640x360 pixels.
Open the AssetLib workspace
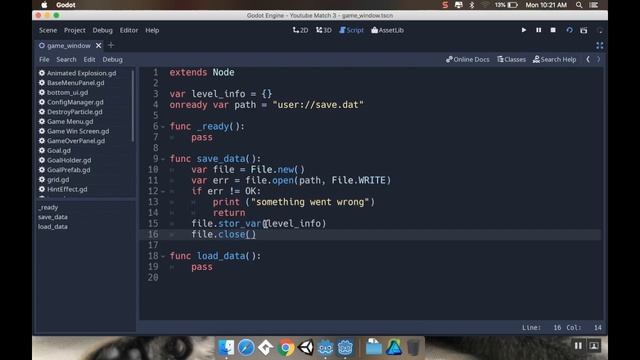(x=387, y=30)
